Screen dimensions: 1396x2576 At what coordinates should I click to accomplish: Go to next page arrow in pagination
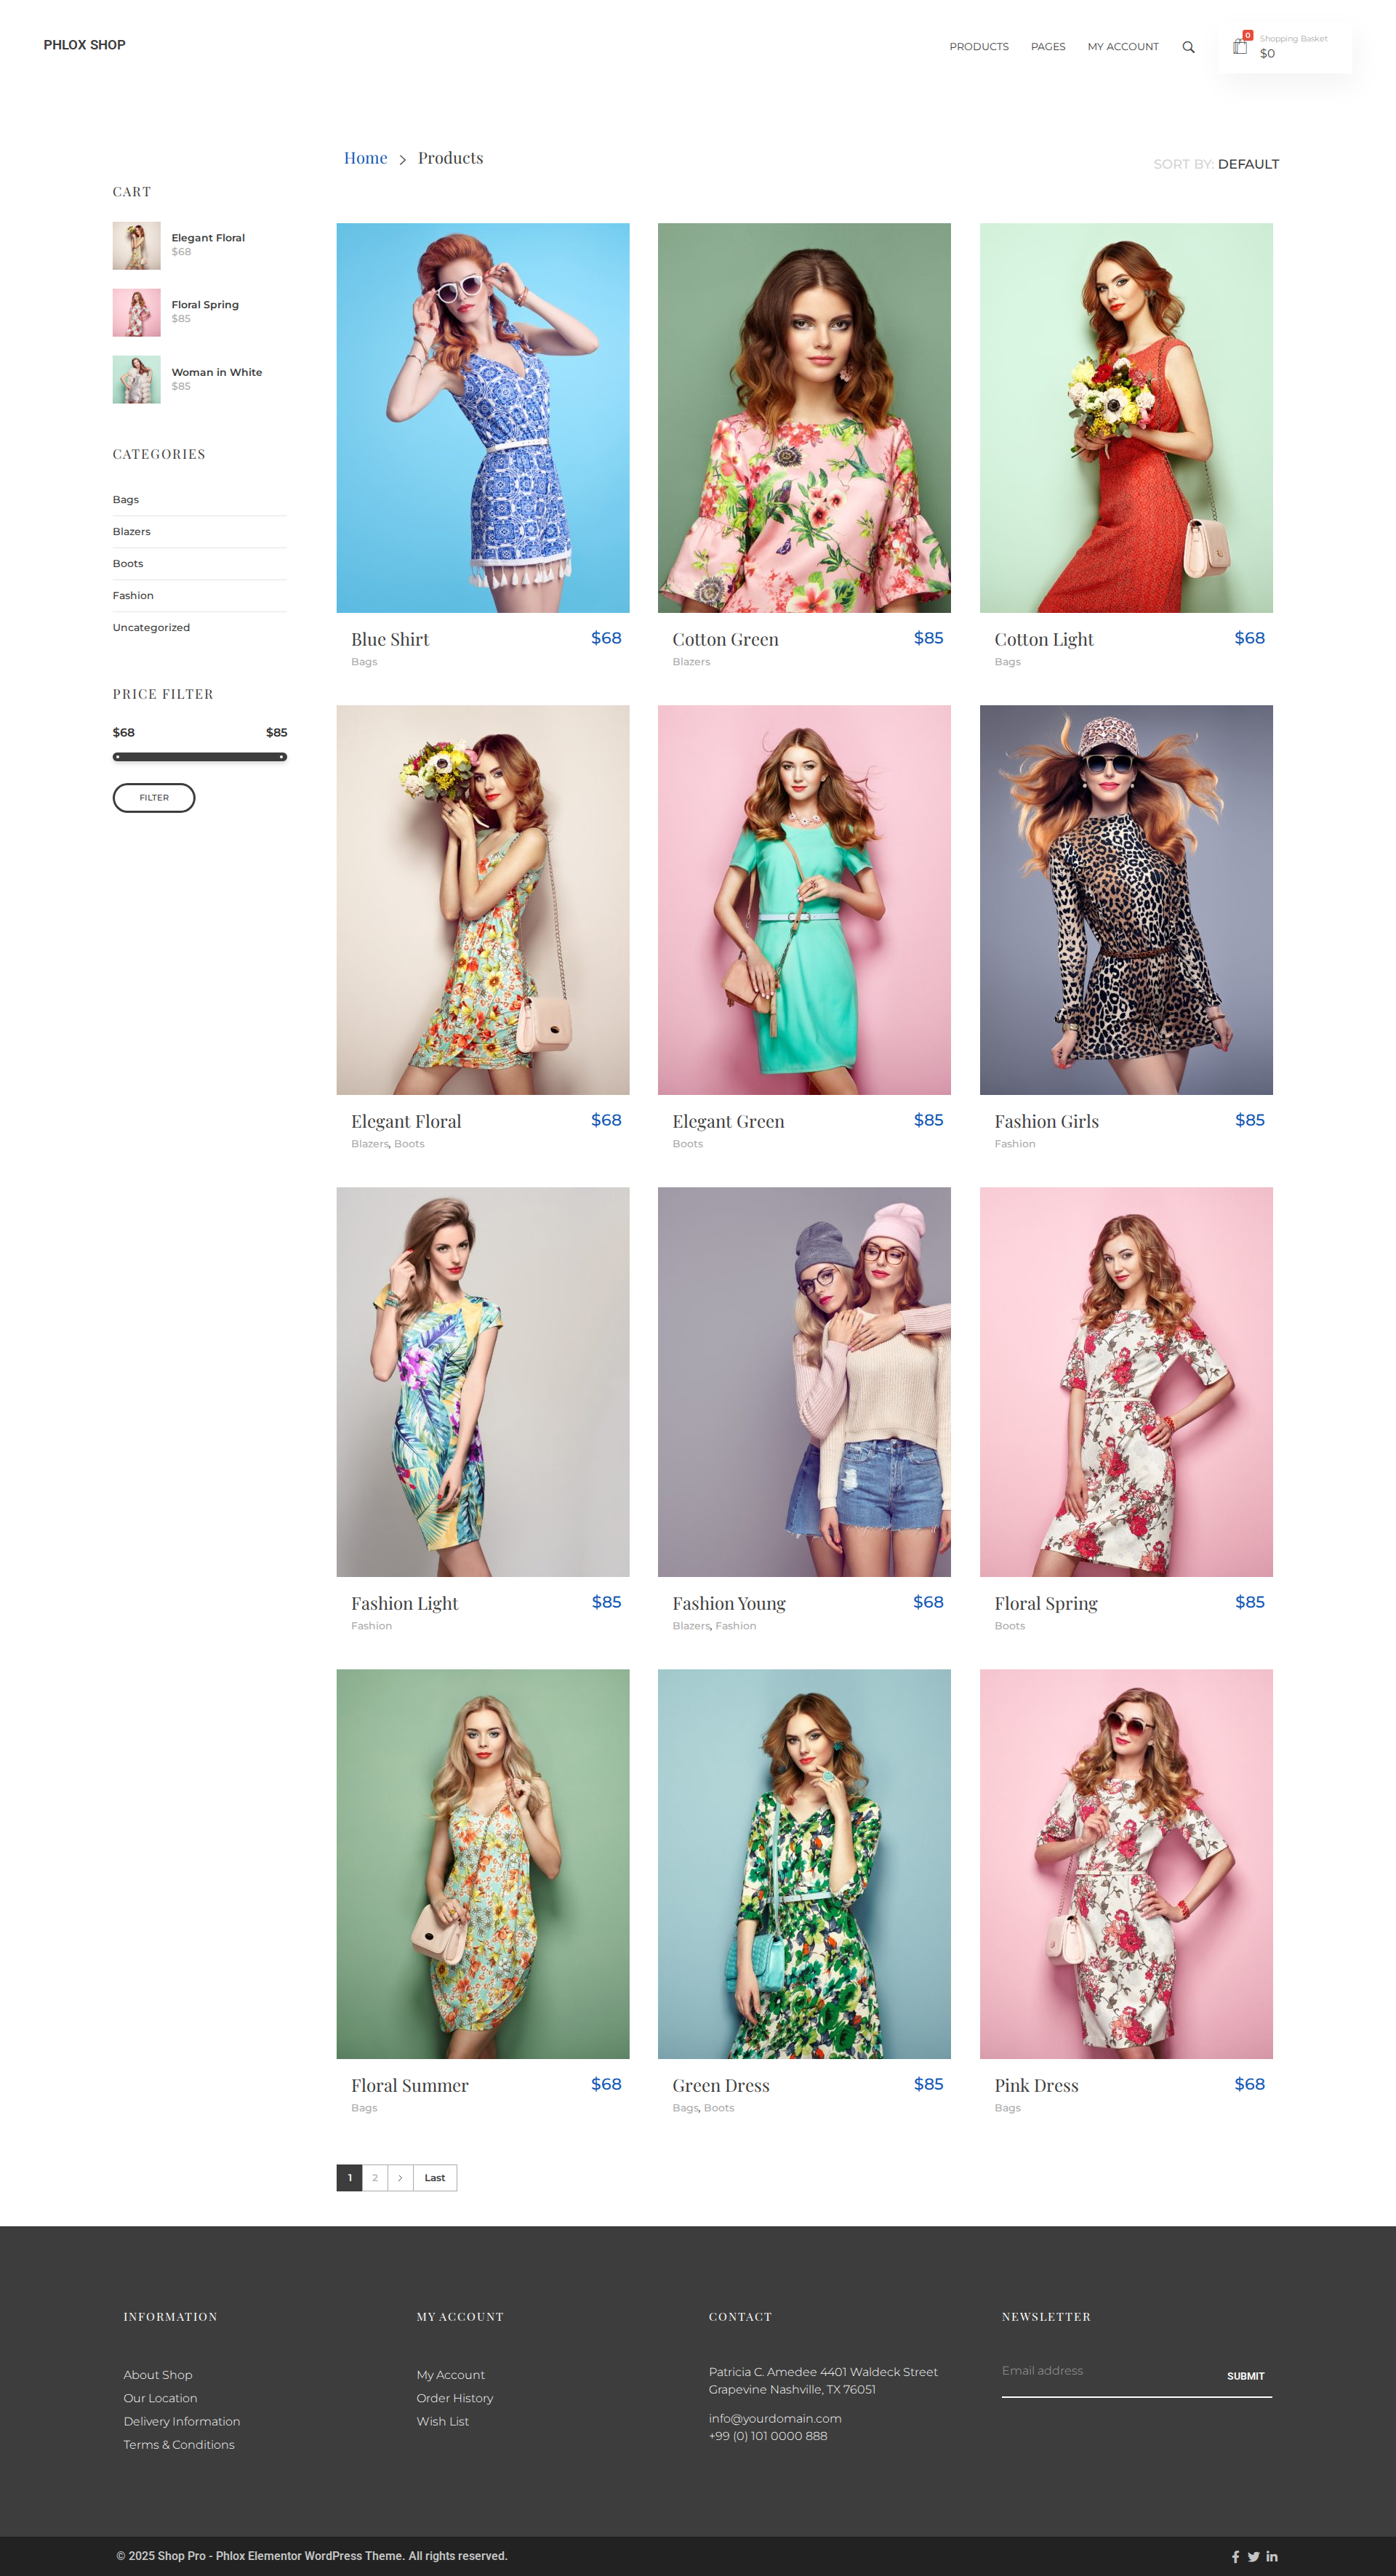pos(400,2177)
